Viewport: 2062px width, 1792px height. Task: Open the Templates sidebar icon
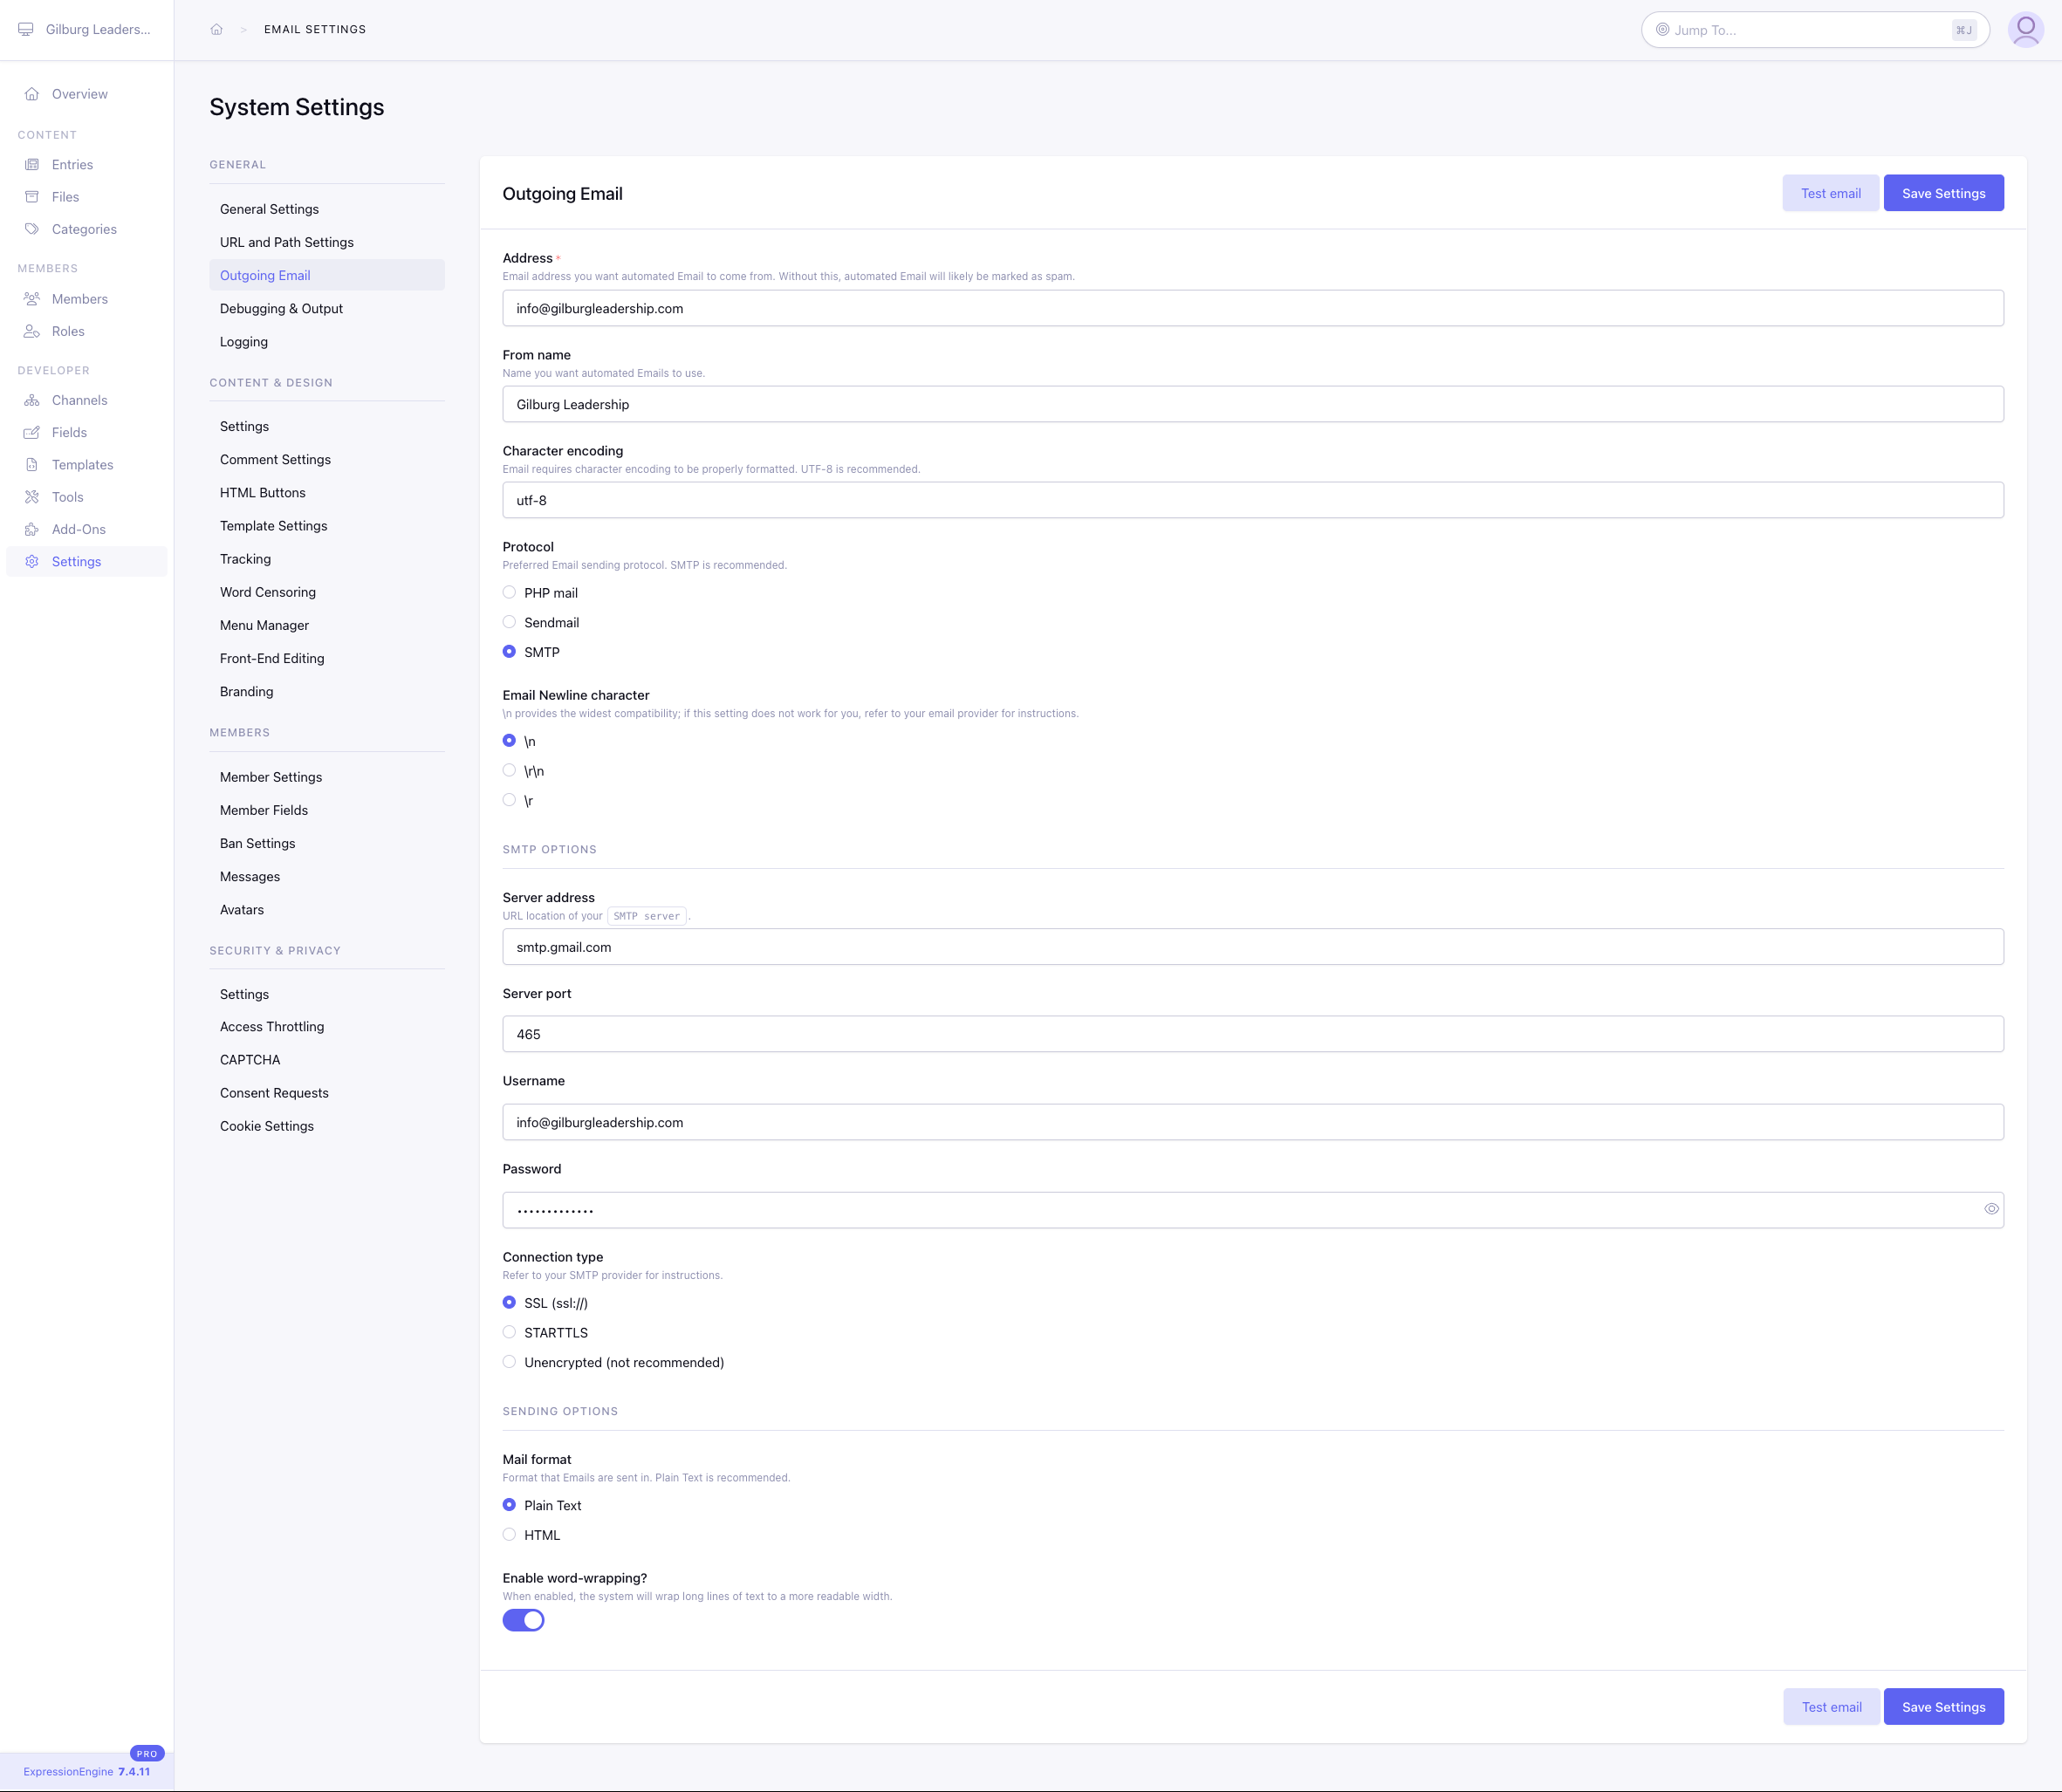tap(32, 465)
